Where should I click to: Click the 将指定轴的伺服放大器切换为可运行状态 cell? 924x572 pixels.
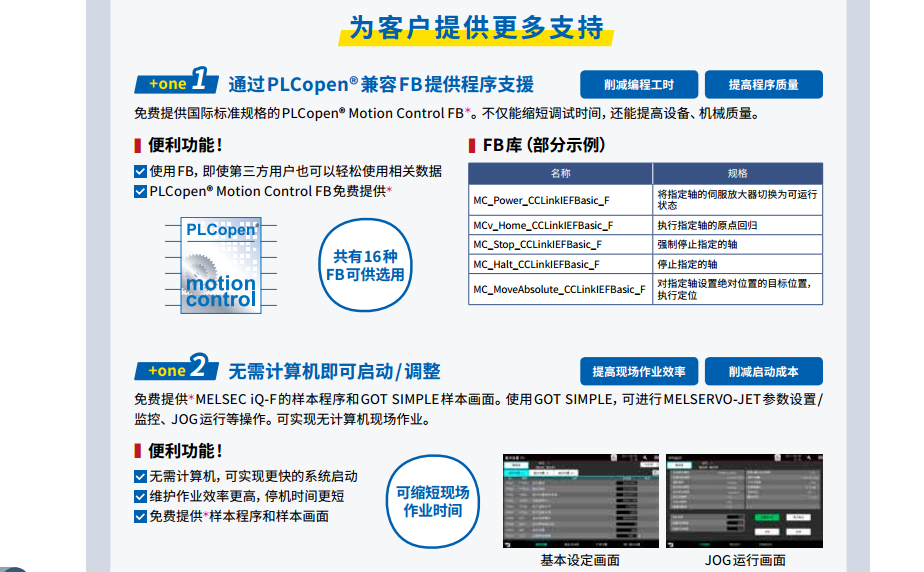click(x=738, y=200)
